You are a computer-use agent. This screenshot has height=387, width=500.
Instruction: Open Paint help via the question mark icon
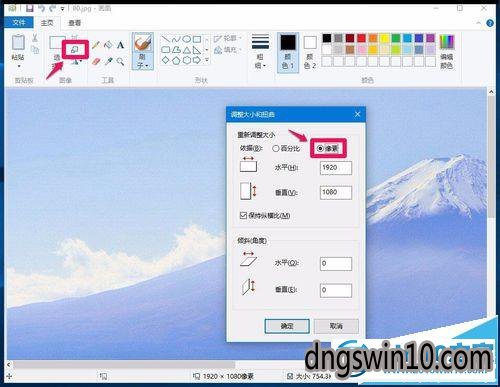pyautogui.click(x=490, y=23)
